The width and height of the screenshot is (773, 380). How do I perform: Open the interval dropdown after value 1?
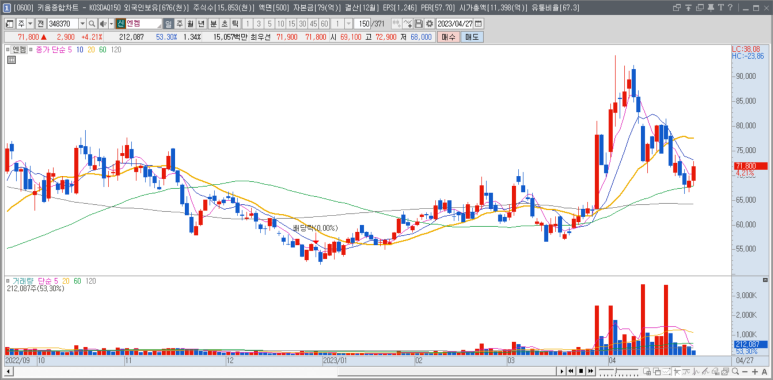click(348, 24)
